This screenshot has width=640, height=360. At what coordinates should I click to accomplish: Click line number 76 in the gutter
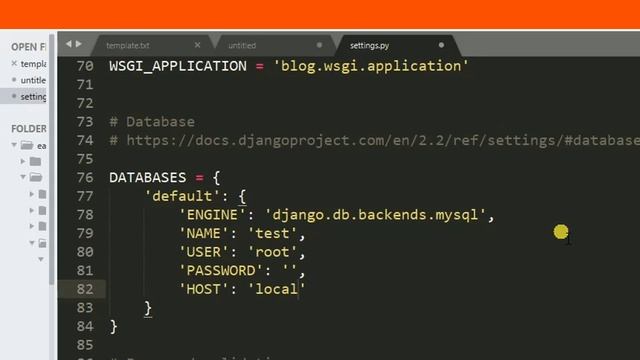(85, 178)
